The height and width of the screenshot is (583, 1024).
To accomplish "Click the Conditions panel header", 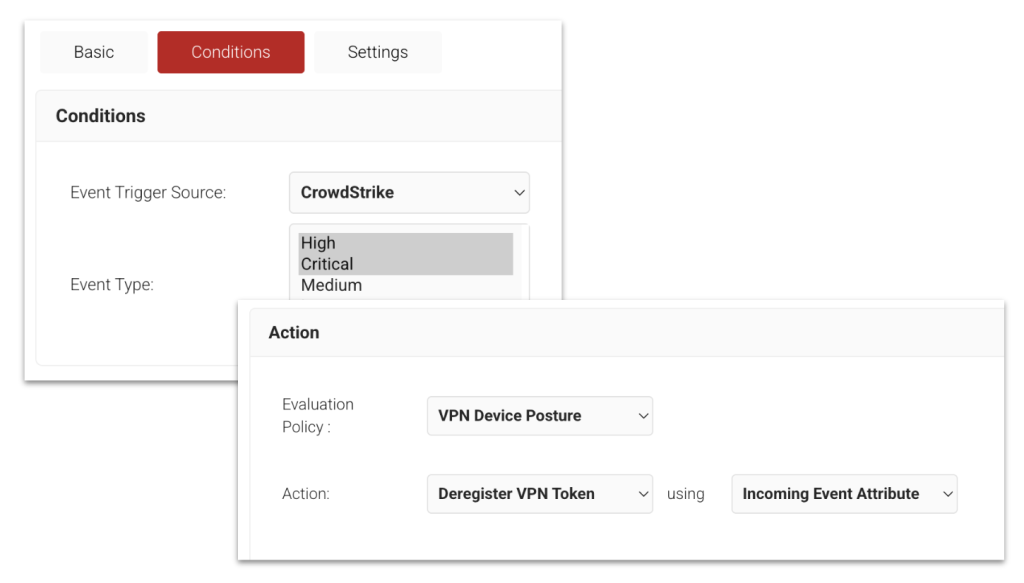I will click(101, 116).
